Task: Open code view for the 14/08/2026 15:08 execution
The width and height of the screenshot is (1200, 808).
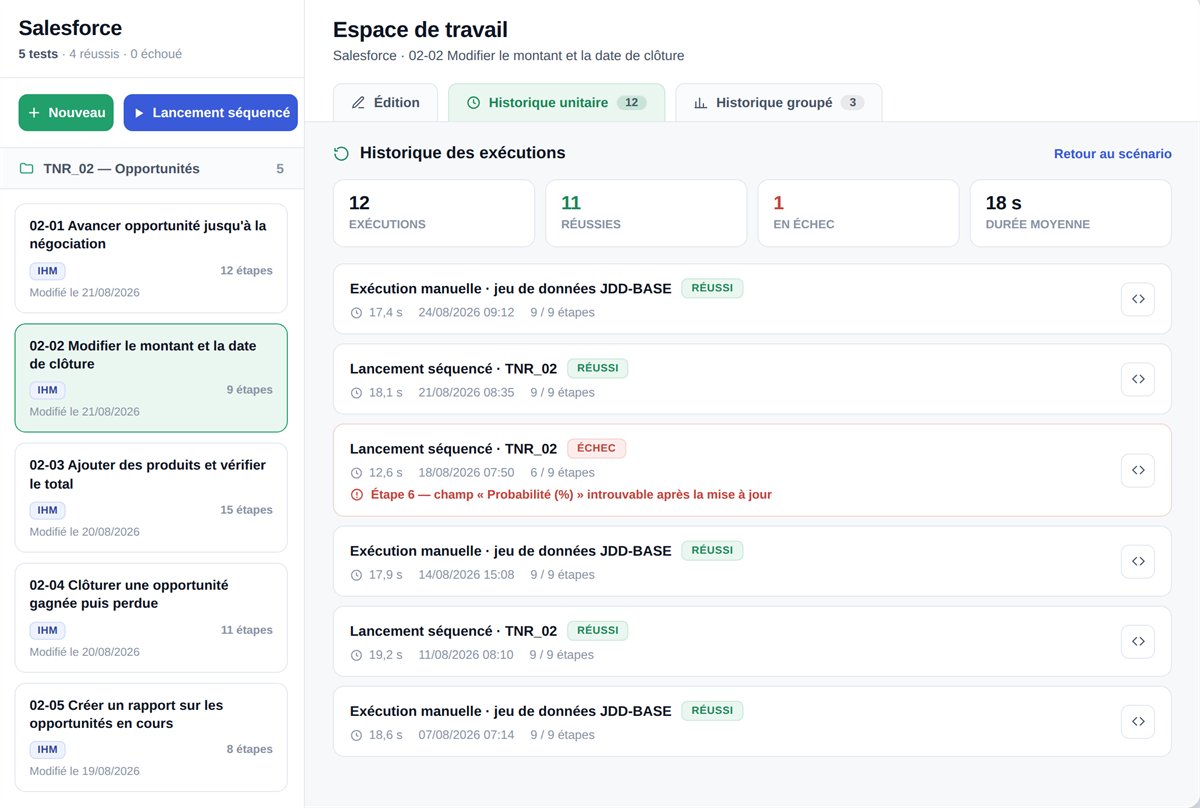Action: (1138, 561)
